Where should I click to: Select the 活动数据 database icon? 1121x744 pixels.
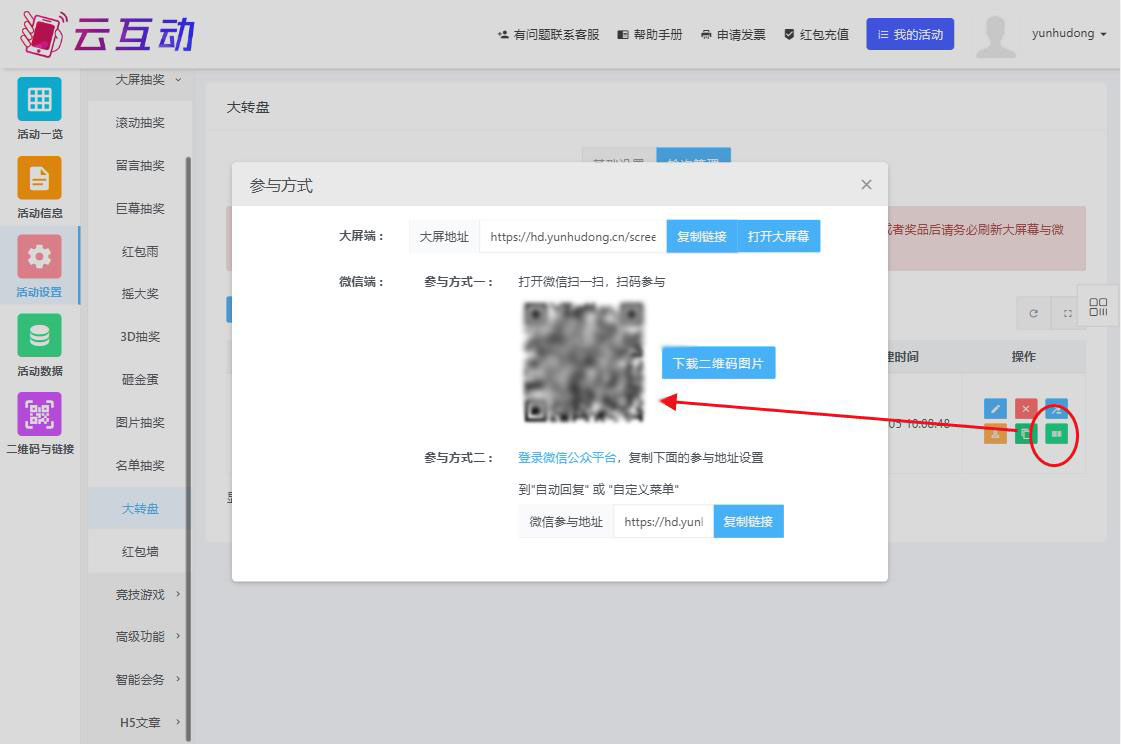[x=39, y=336]
